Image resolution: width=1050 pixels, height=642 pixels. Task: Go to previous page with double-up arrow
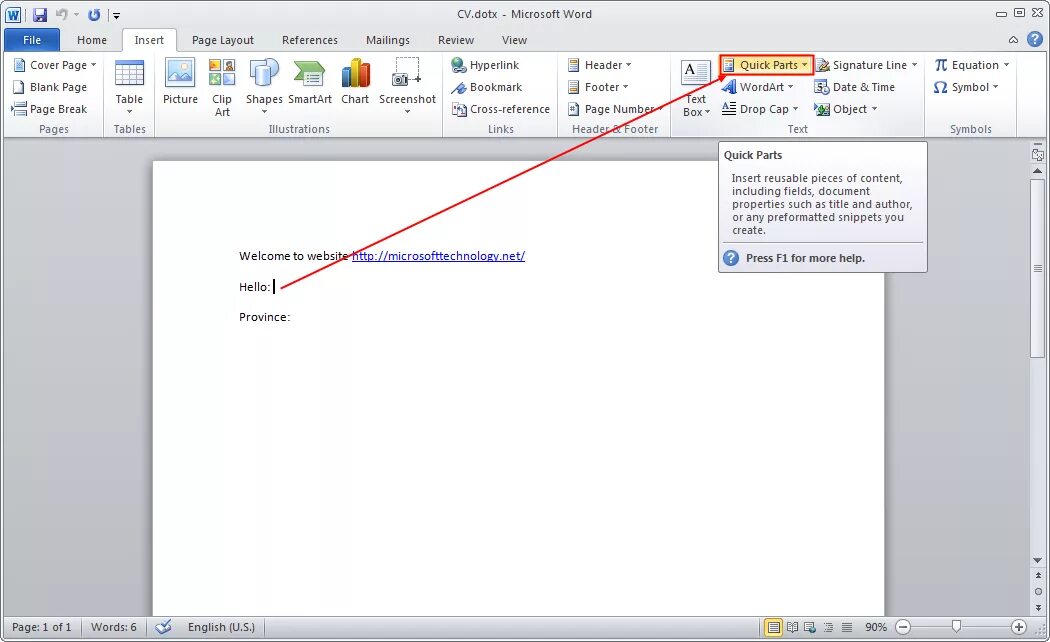pos(1038,576)
